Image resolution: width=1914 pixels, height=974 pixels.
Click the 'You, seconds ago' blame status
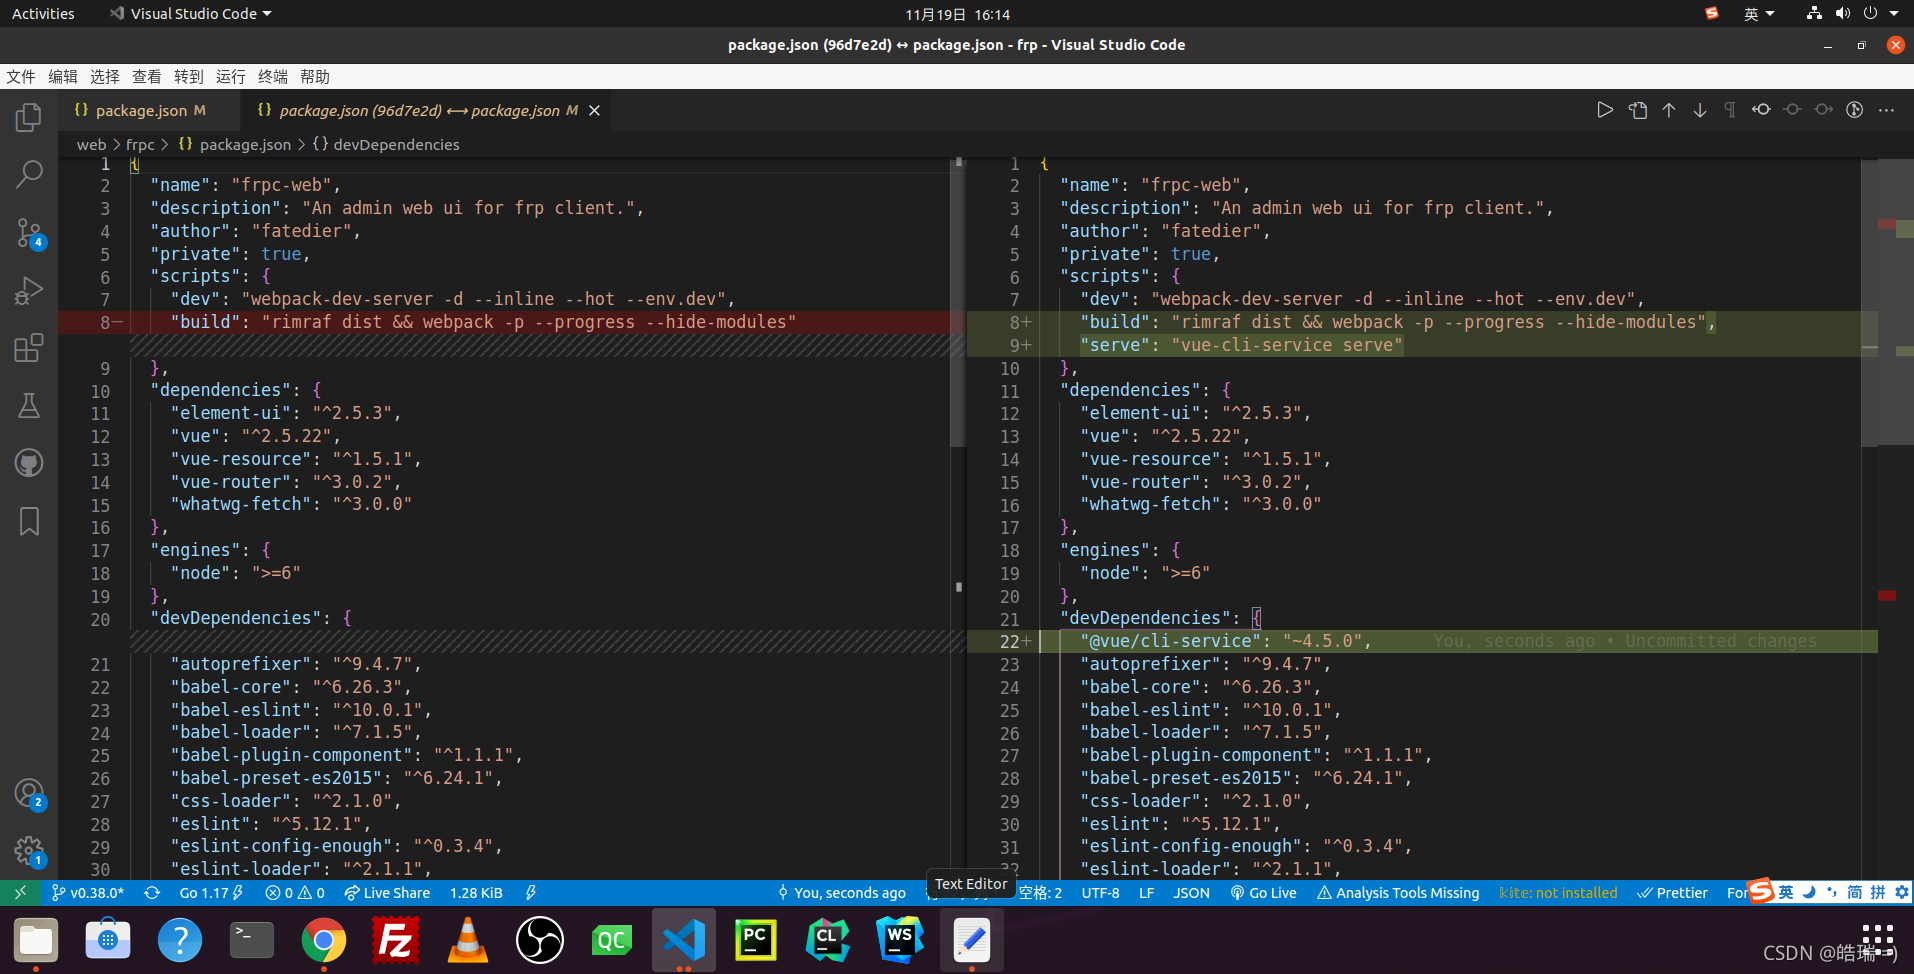click(841, 893)
